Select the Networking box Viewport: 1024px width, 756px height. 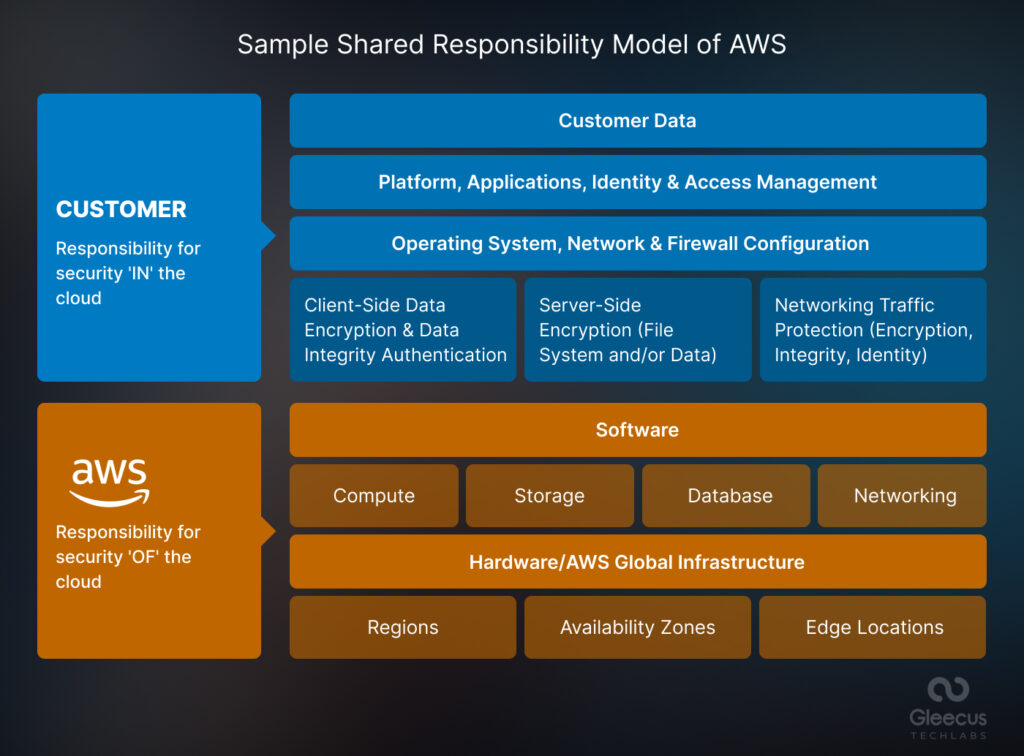point(902,495)
